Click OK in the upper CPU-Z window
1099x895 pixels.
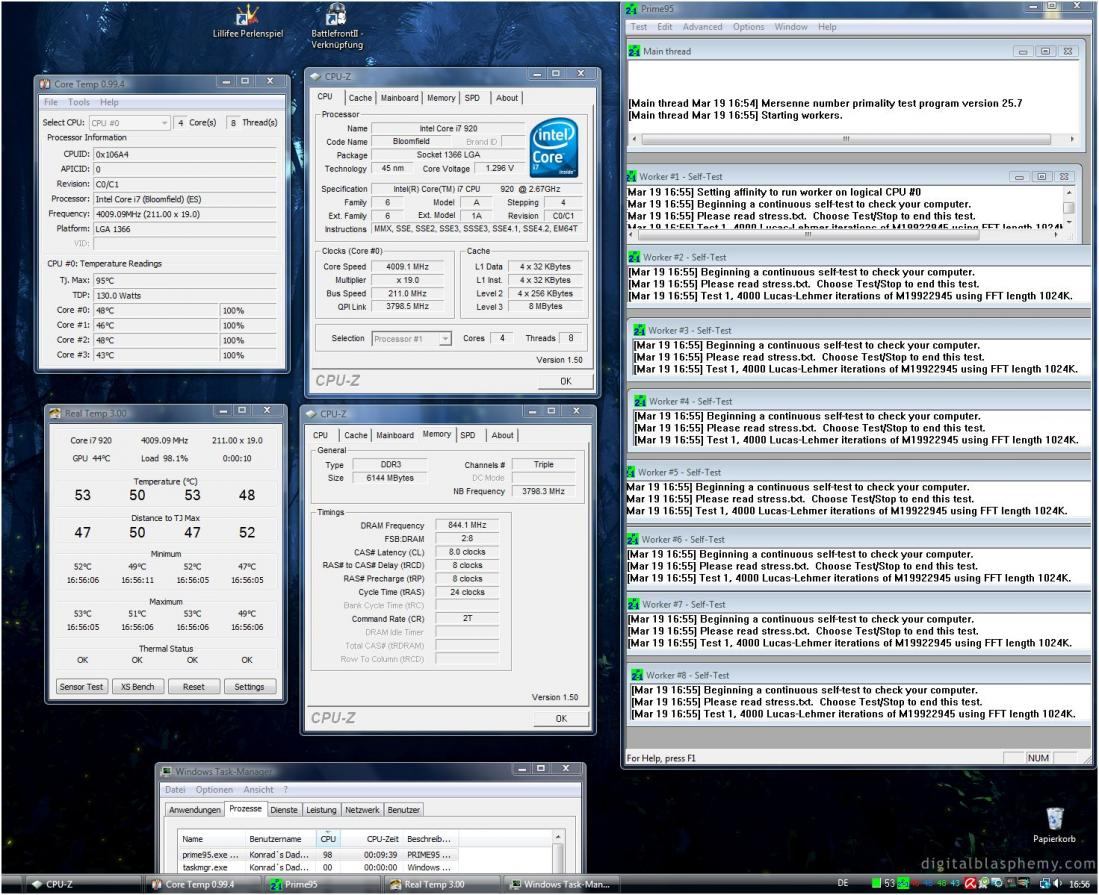[566, 381]
